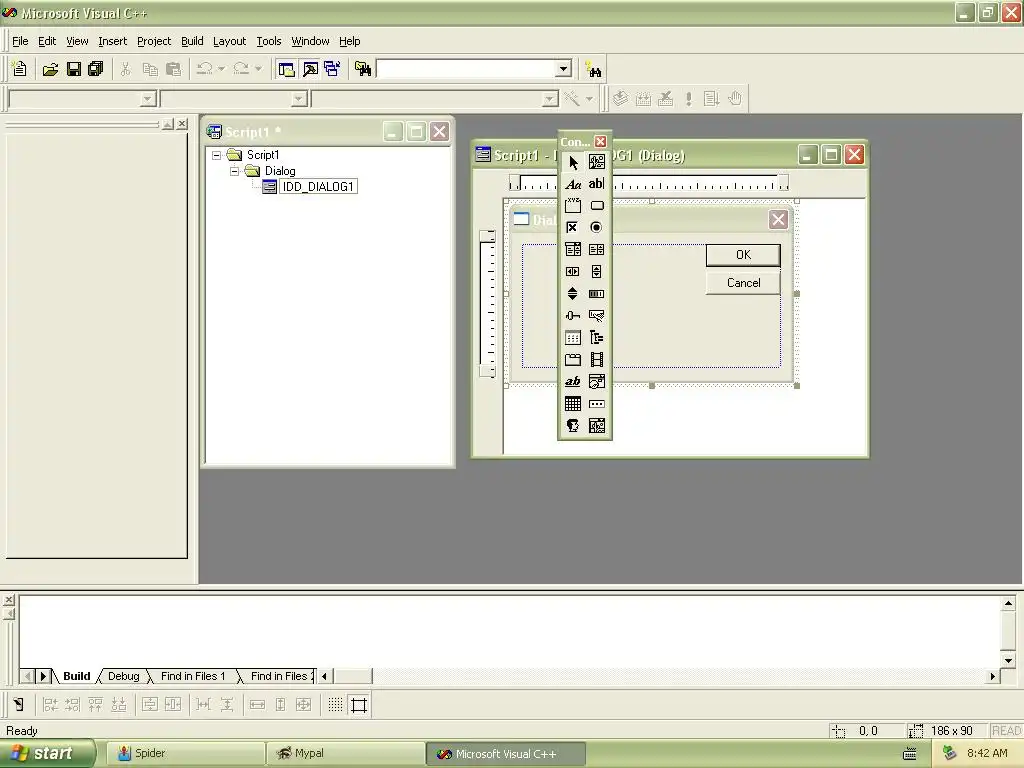Select the Date Time Picker control

(x=596, y=382)
